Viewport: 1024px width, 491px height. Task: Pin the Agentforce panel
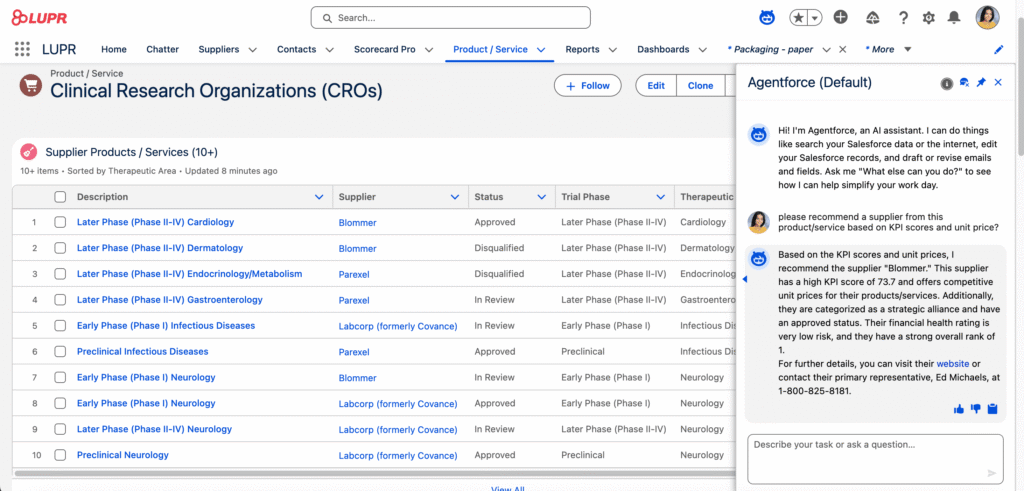(x=981, y=83)
